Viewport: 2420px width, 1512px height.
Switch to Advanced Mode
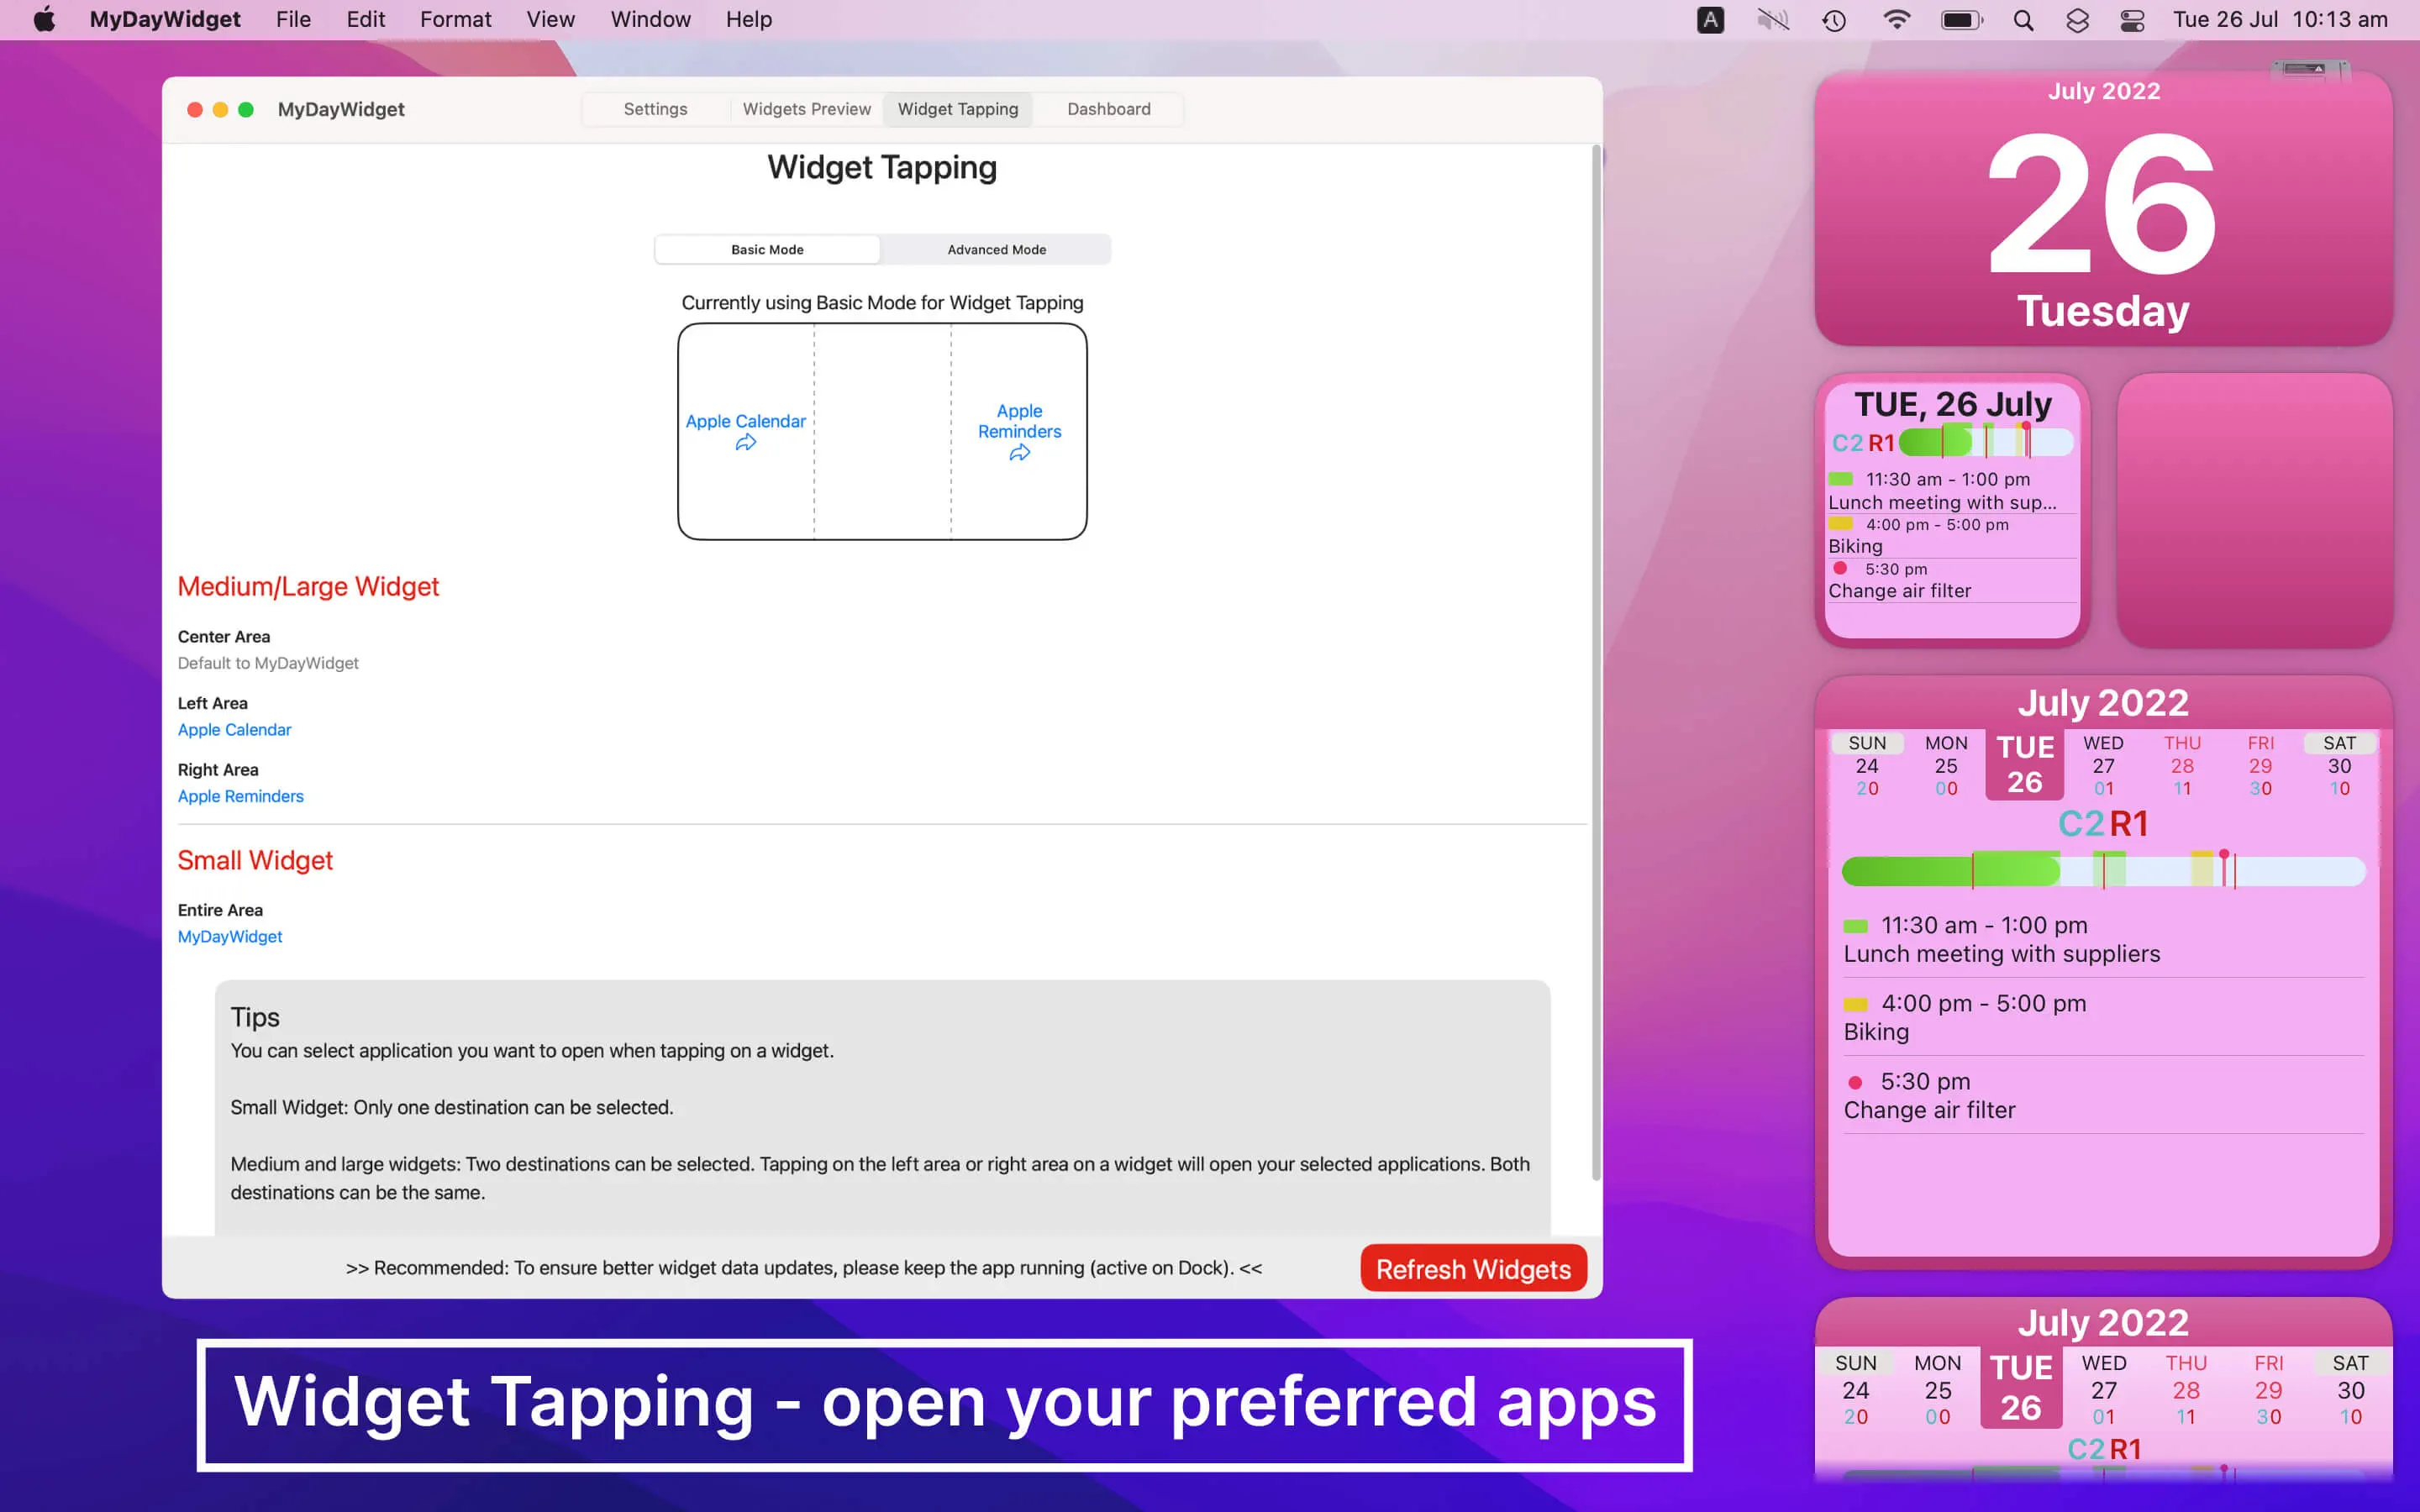[x=996, y=250]
